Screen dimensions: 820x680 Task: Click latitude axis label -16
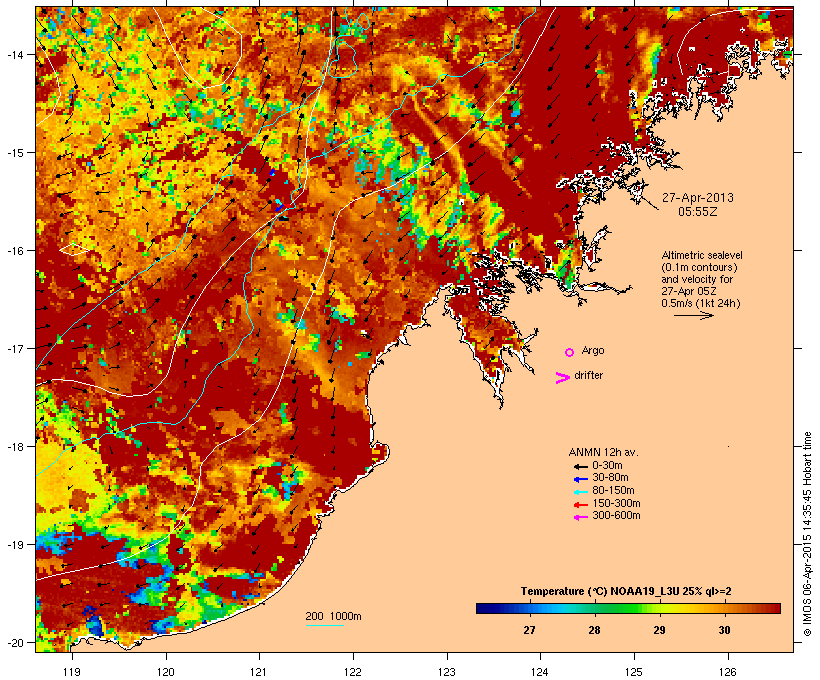pos(15,251)
